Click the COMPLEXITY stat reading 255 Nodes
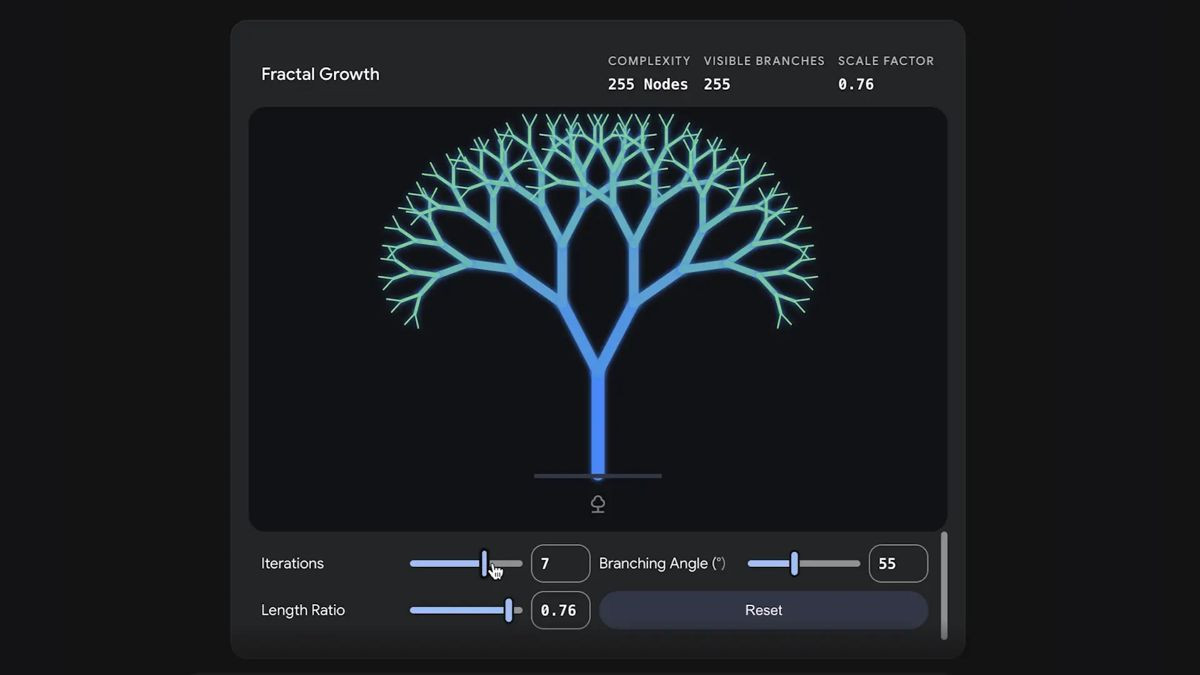This screenshot has width=1200, height=675. coord(648,84)
